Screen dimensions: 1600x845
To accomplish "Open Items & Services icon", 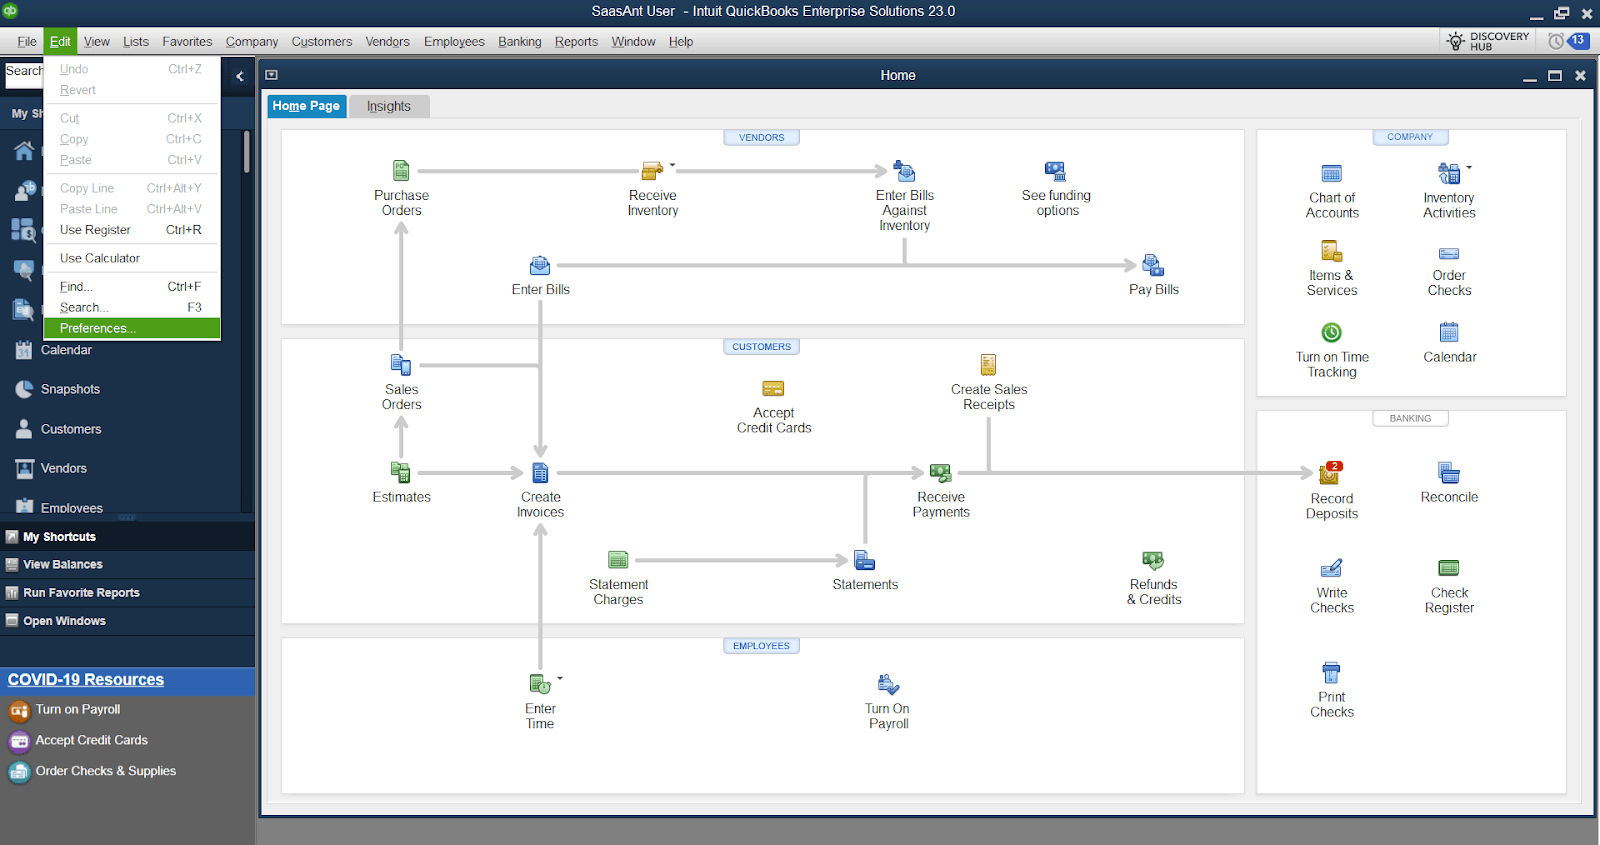I will (x=1331, y=251).
